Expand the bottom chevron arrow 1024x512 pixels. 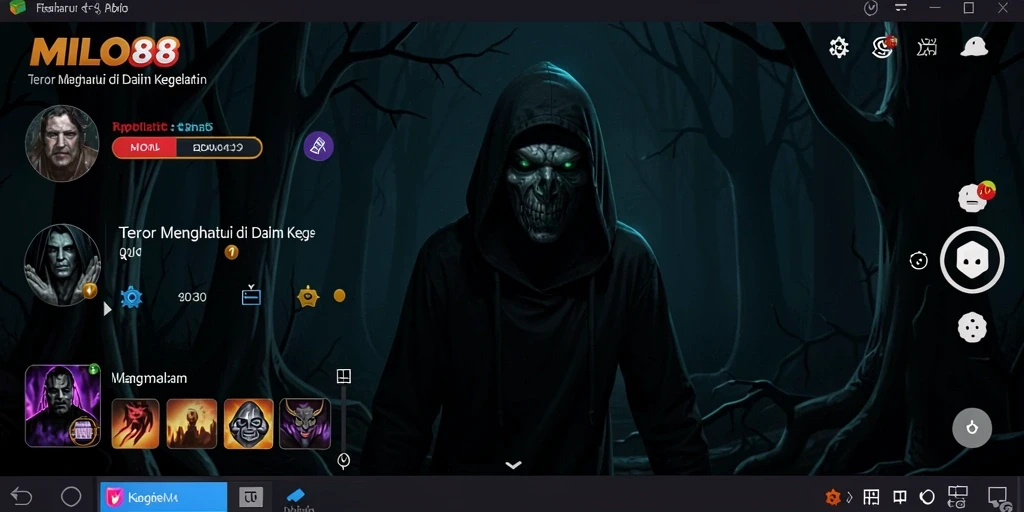[513, 465]
